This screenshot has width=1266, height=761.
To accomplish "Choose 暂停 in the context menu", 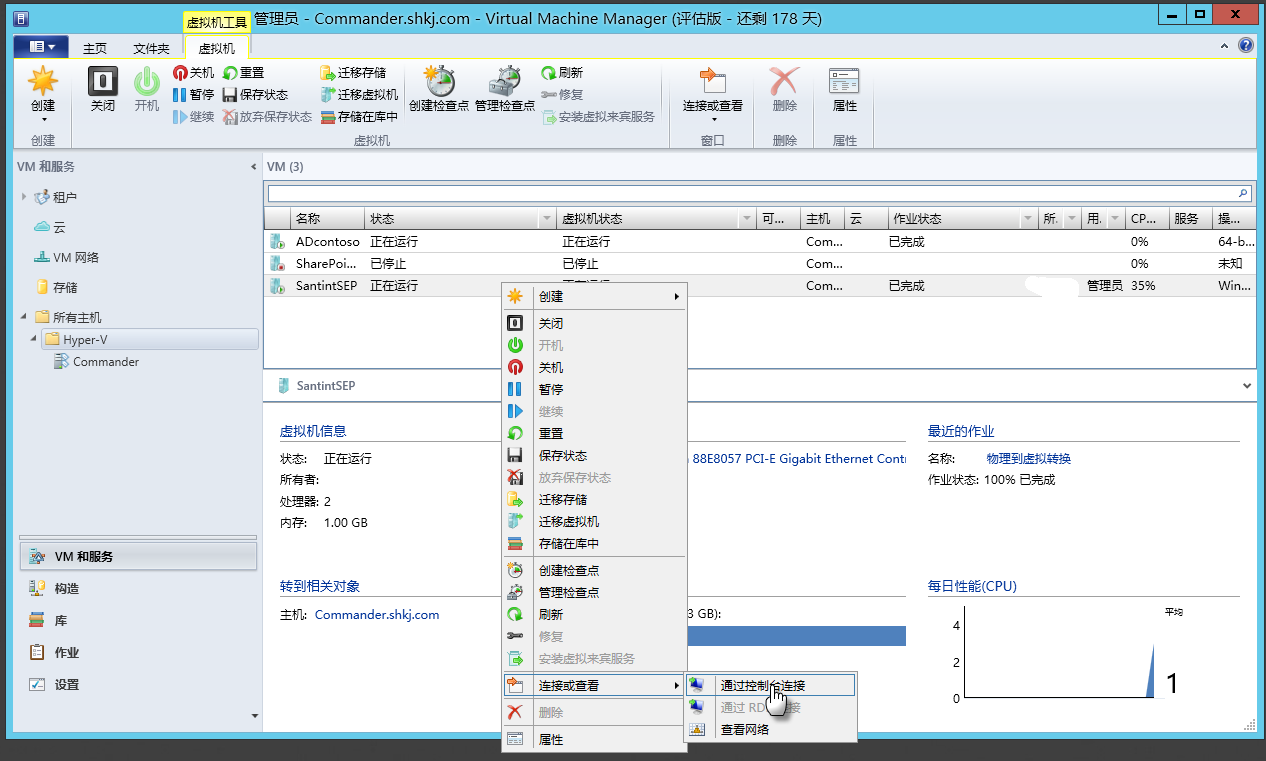I will 594,389.
